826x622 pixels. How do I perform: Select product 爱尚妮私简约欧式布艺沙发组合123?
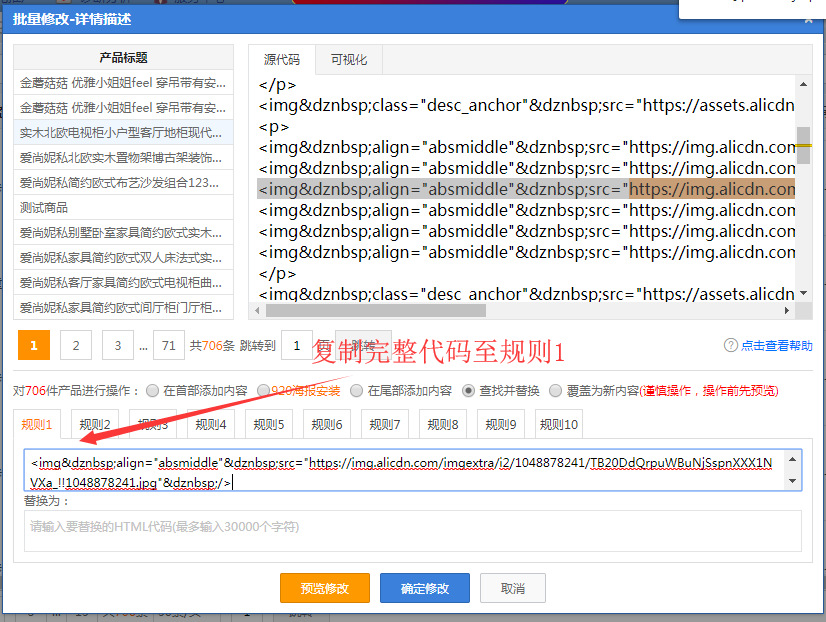pos(123,183)
